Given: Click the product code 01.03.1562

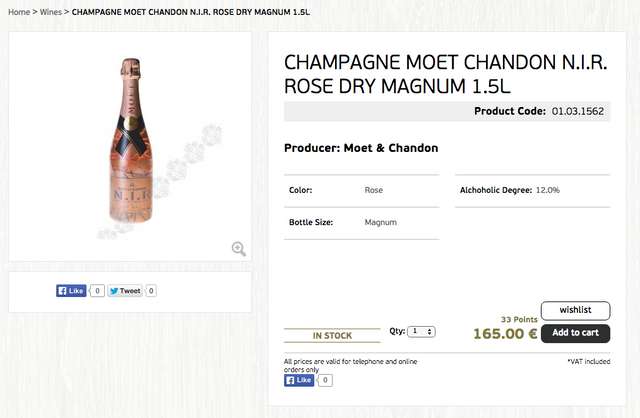Looking at the screenshot, I should pyautogui.click(x=580, y=111).
